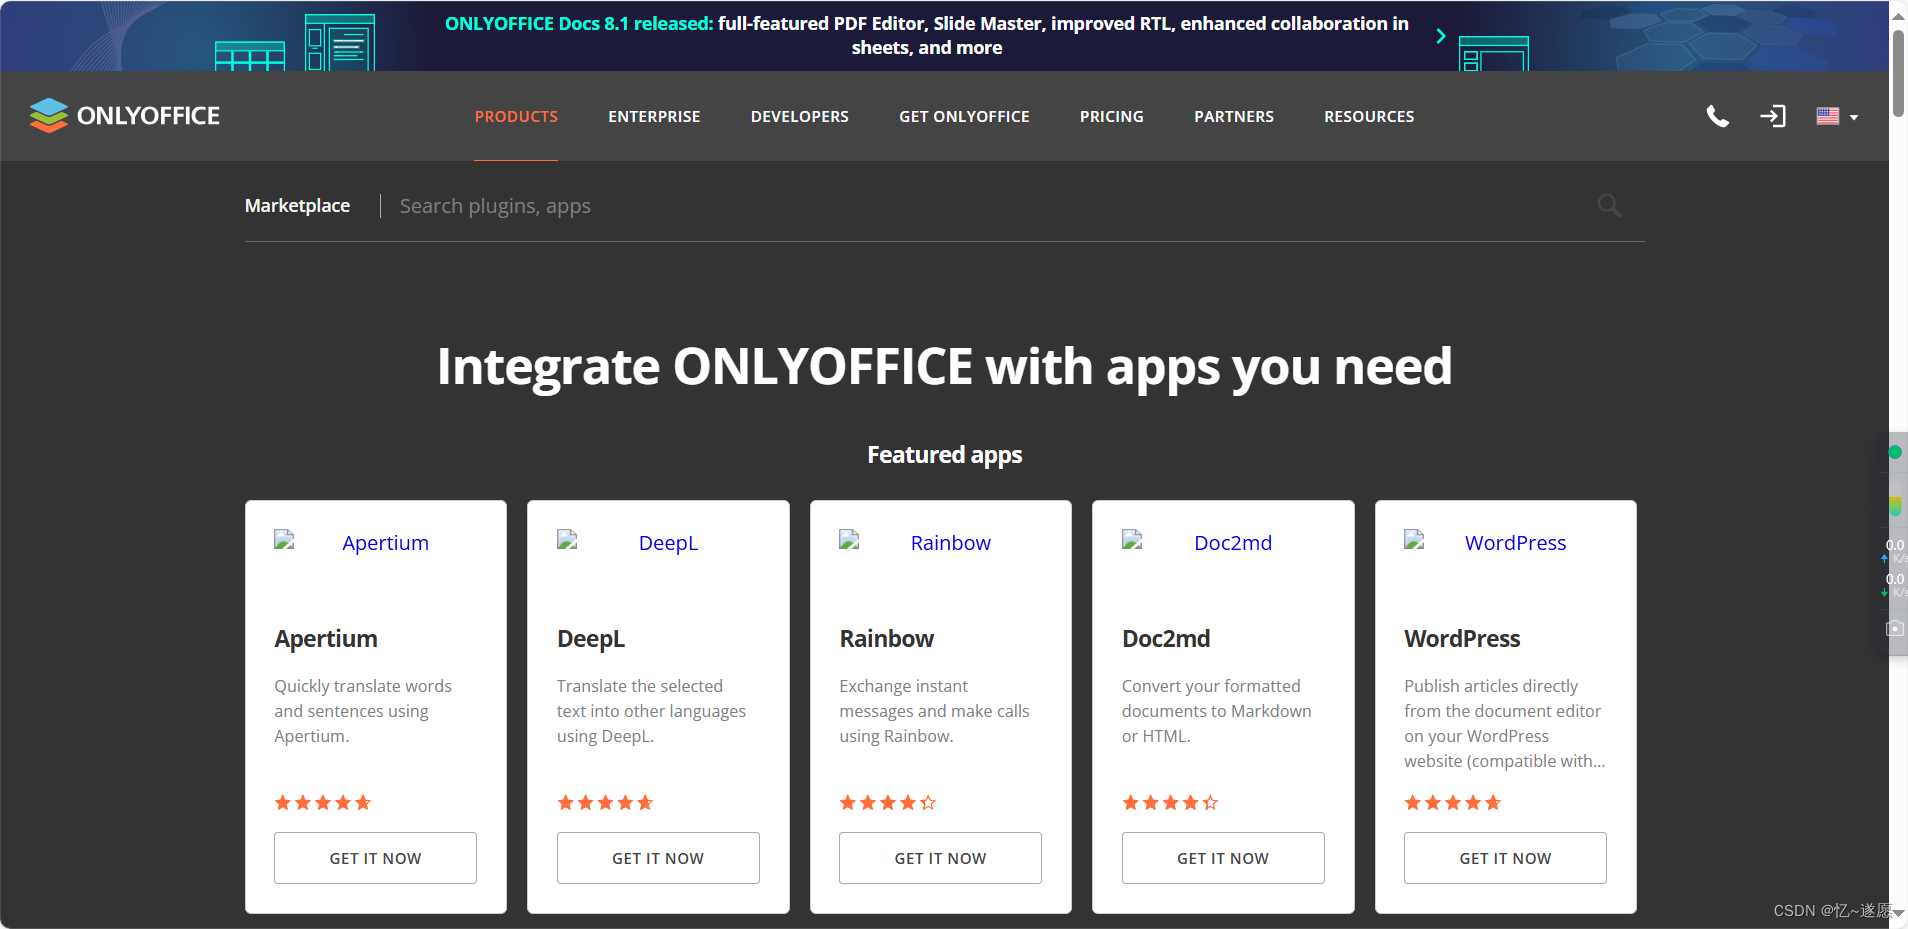Click the green dot side widget icon

pos(1895,452)
